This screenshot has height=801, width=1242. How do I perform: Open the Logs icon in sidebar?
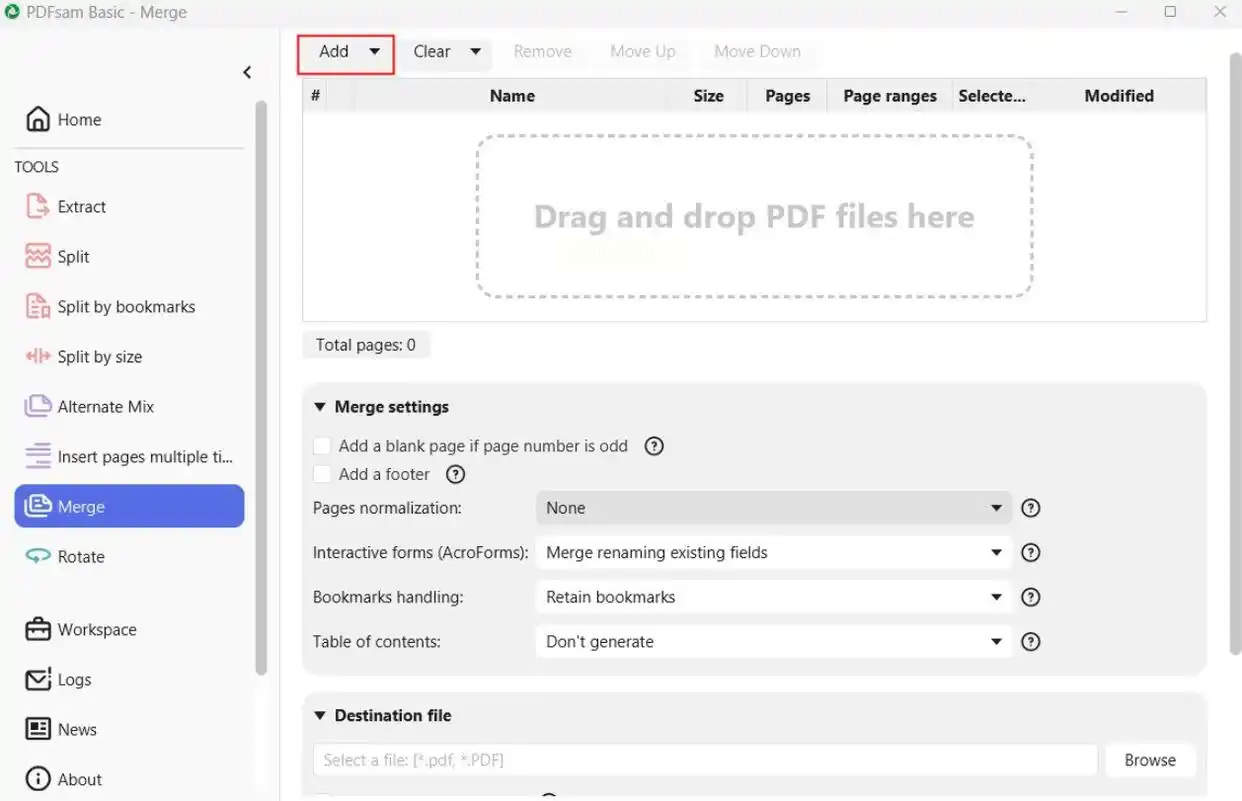(38, 680)
